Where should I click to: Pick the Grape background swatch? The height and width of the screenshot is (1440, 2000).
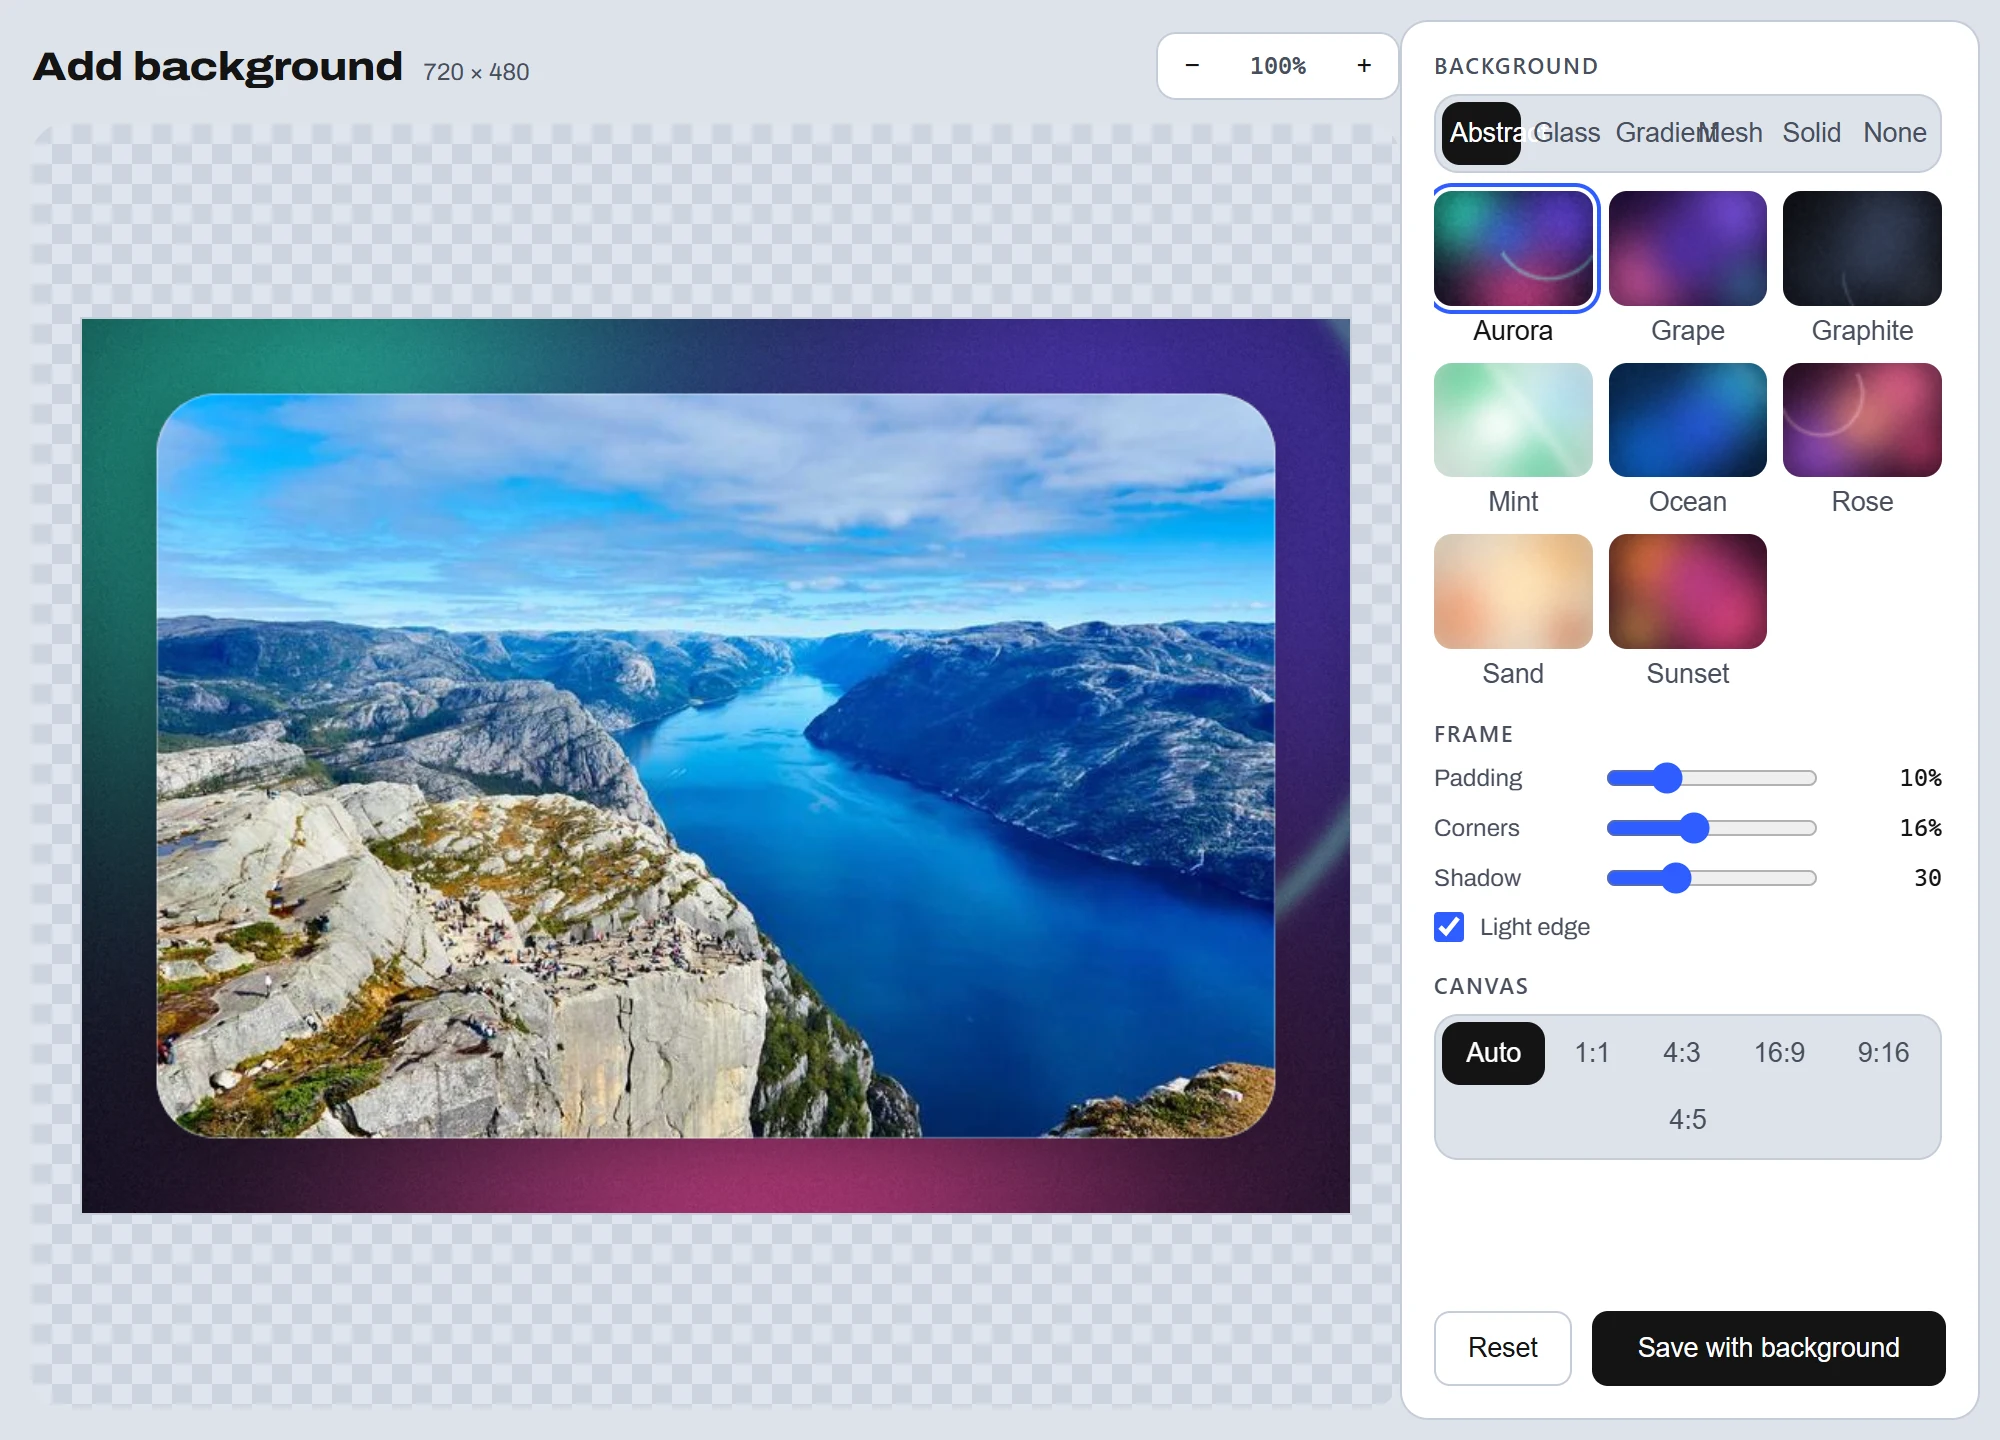point(1687,248)
